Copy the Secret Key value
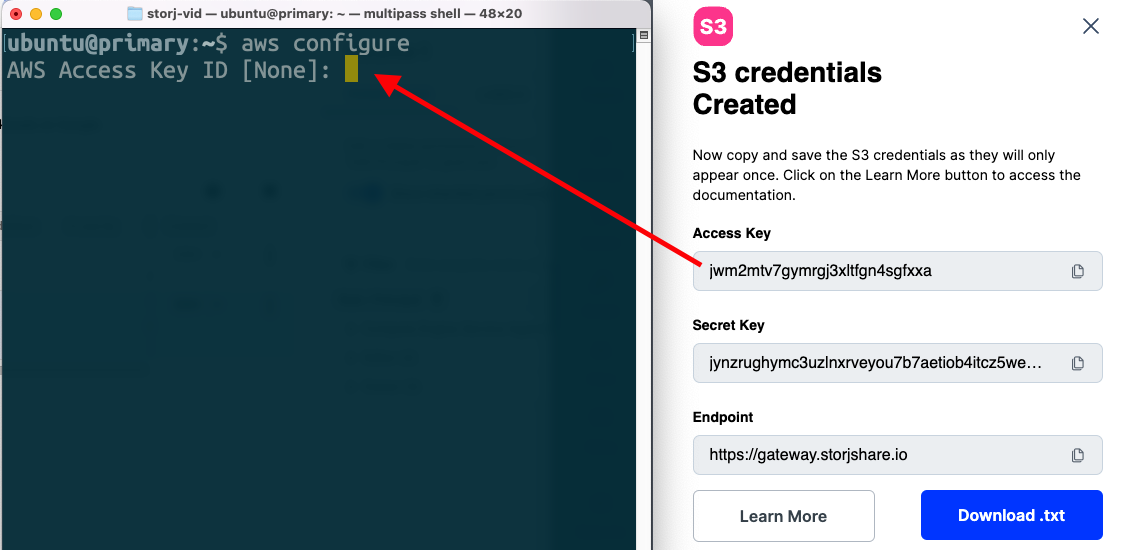The width and height of the screenshot is (1136, 550). [x=1077, y=364]
